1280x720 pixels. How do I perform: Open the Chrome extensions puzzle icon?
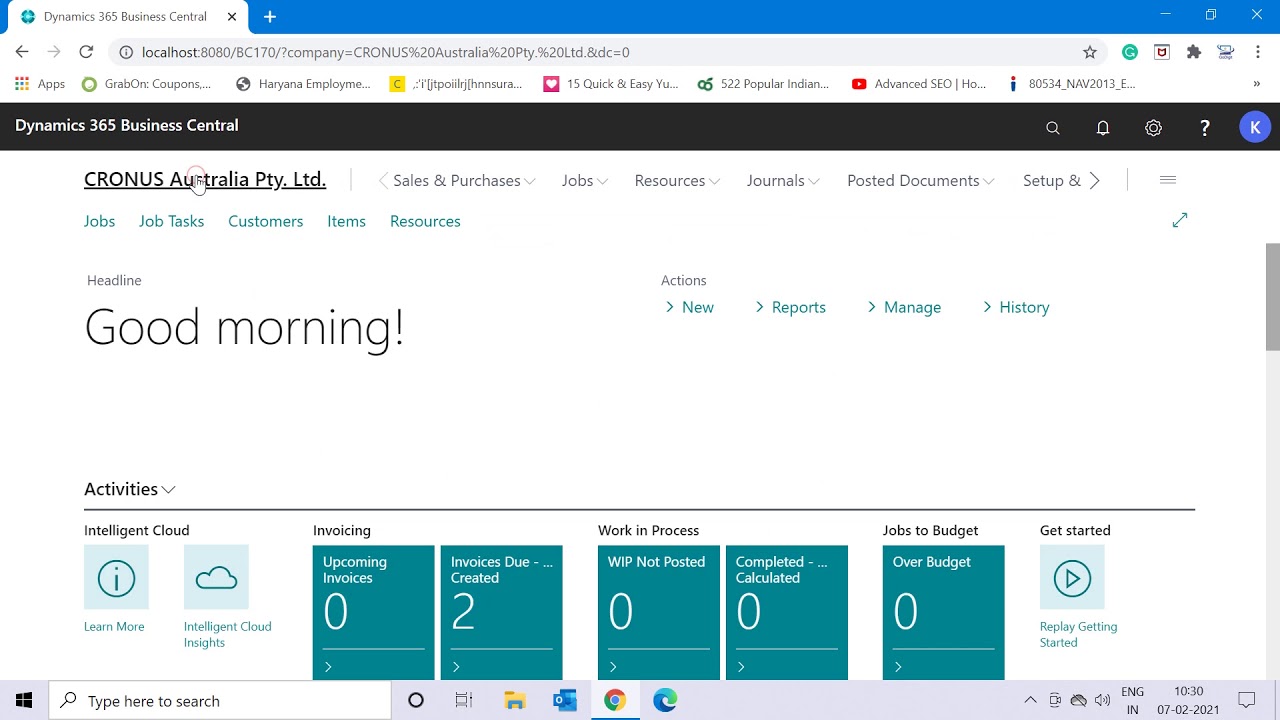[x=1193, y=52]
